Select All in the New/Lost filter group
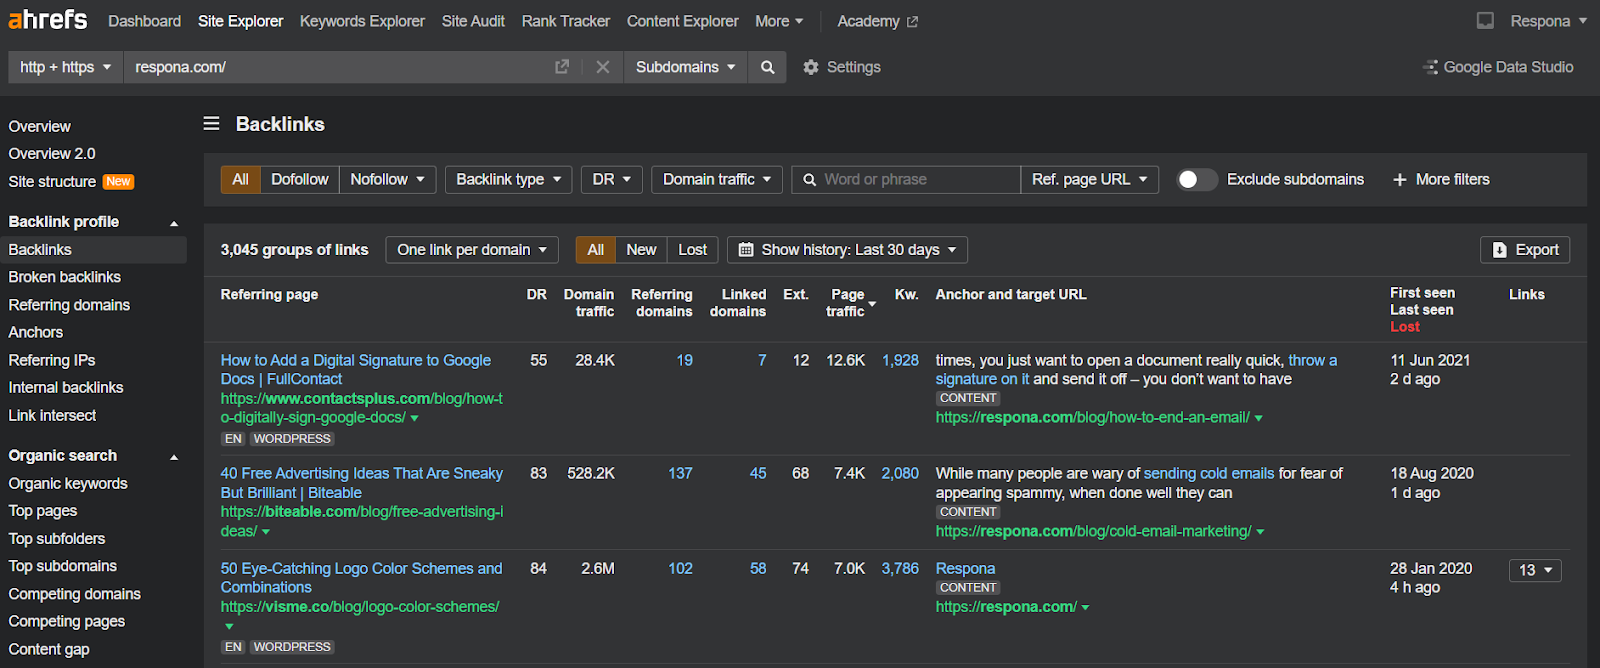1600x668 pixels. pyautogui.click(x=596, y=250)
